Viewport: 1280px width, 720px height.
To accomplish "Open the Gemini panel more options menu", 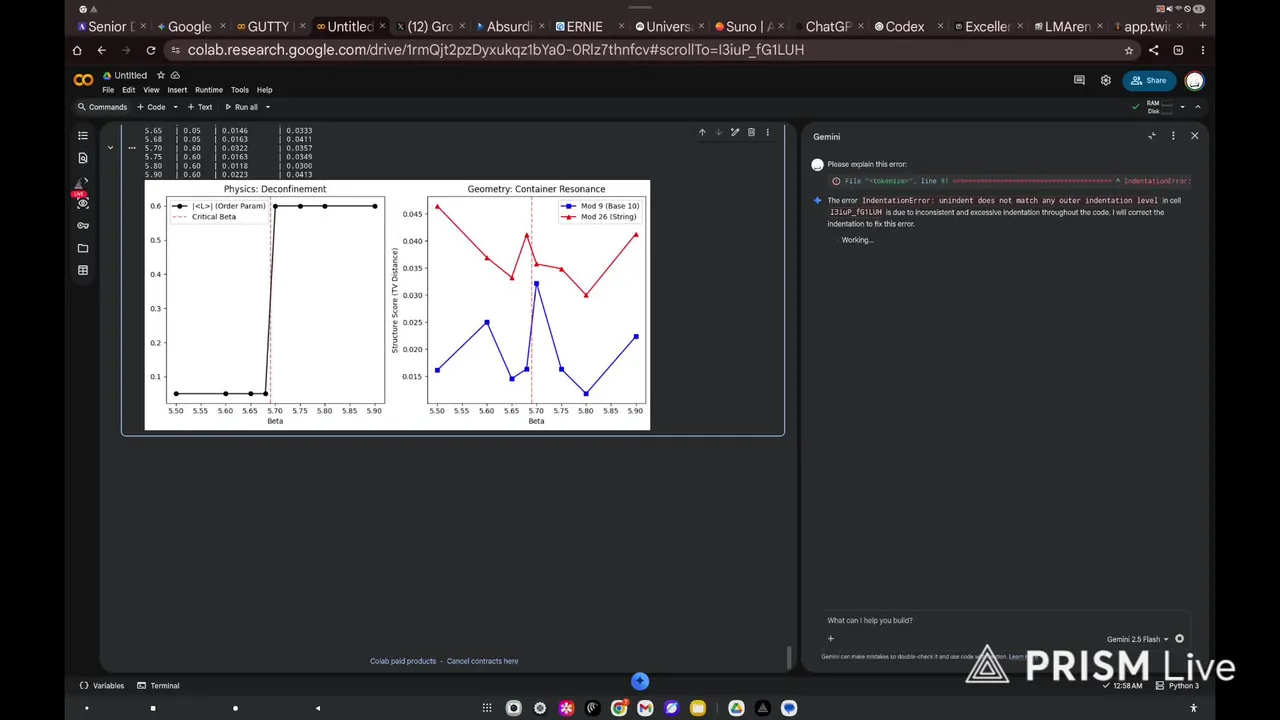I will click(1173, 136).
